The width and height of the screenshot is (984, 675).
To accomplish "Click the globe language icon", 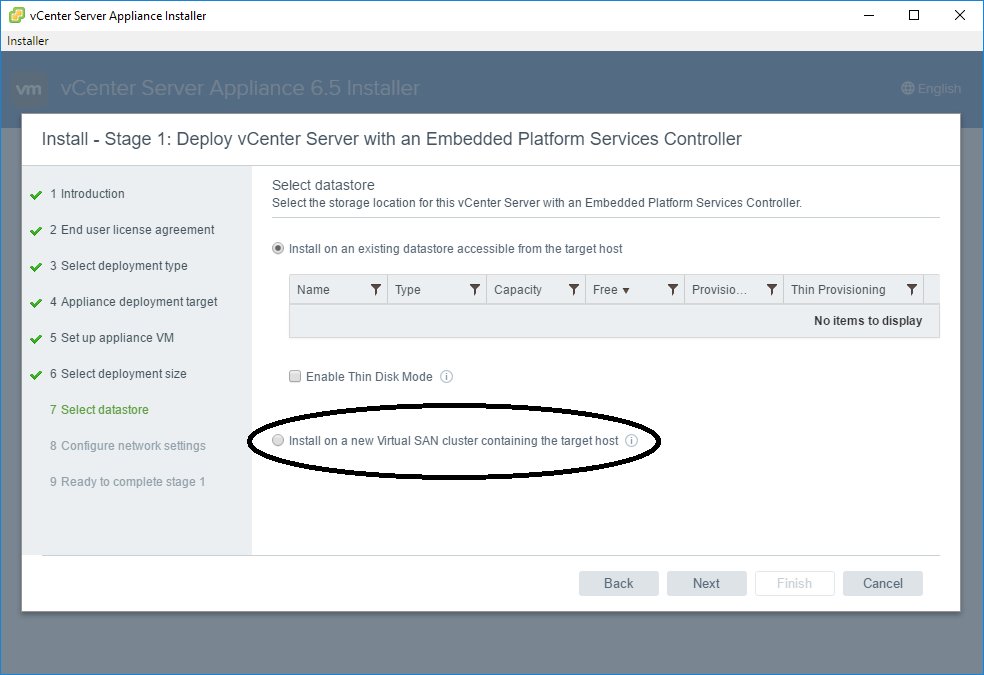I will click(907, 88).
